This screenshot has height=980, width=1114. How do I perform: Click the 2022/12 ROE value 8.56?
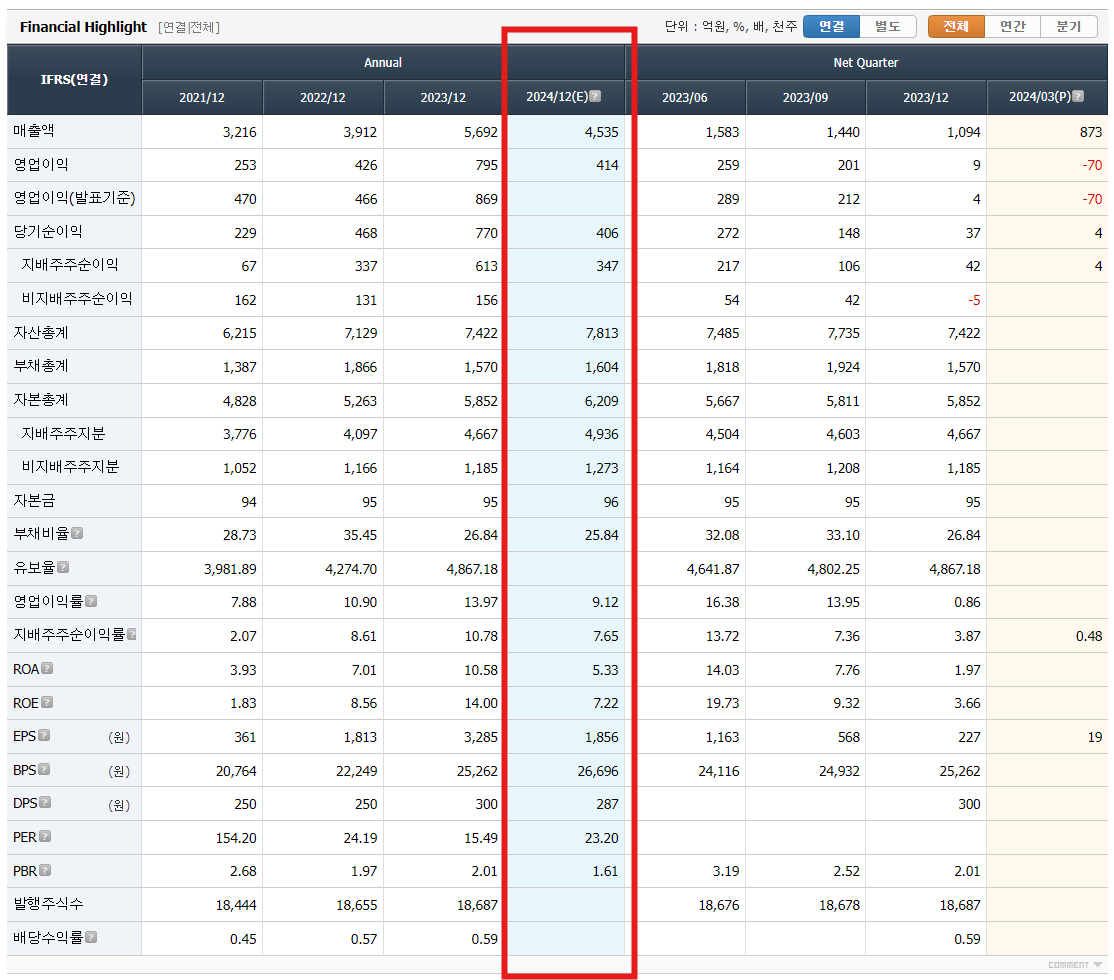pyautogui.click(x=364, y=704)
